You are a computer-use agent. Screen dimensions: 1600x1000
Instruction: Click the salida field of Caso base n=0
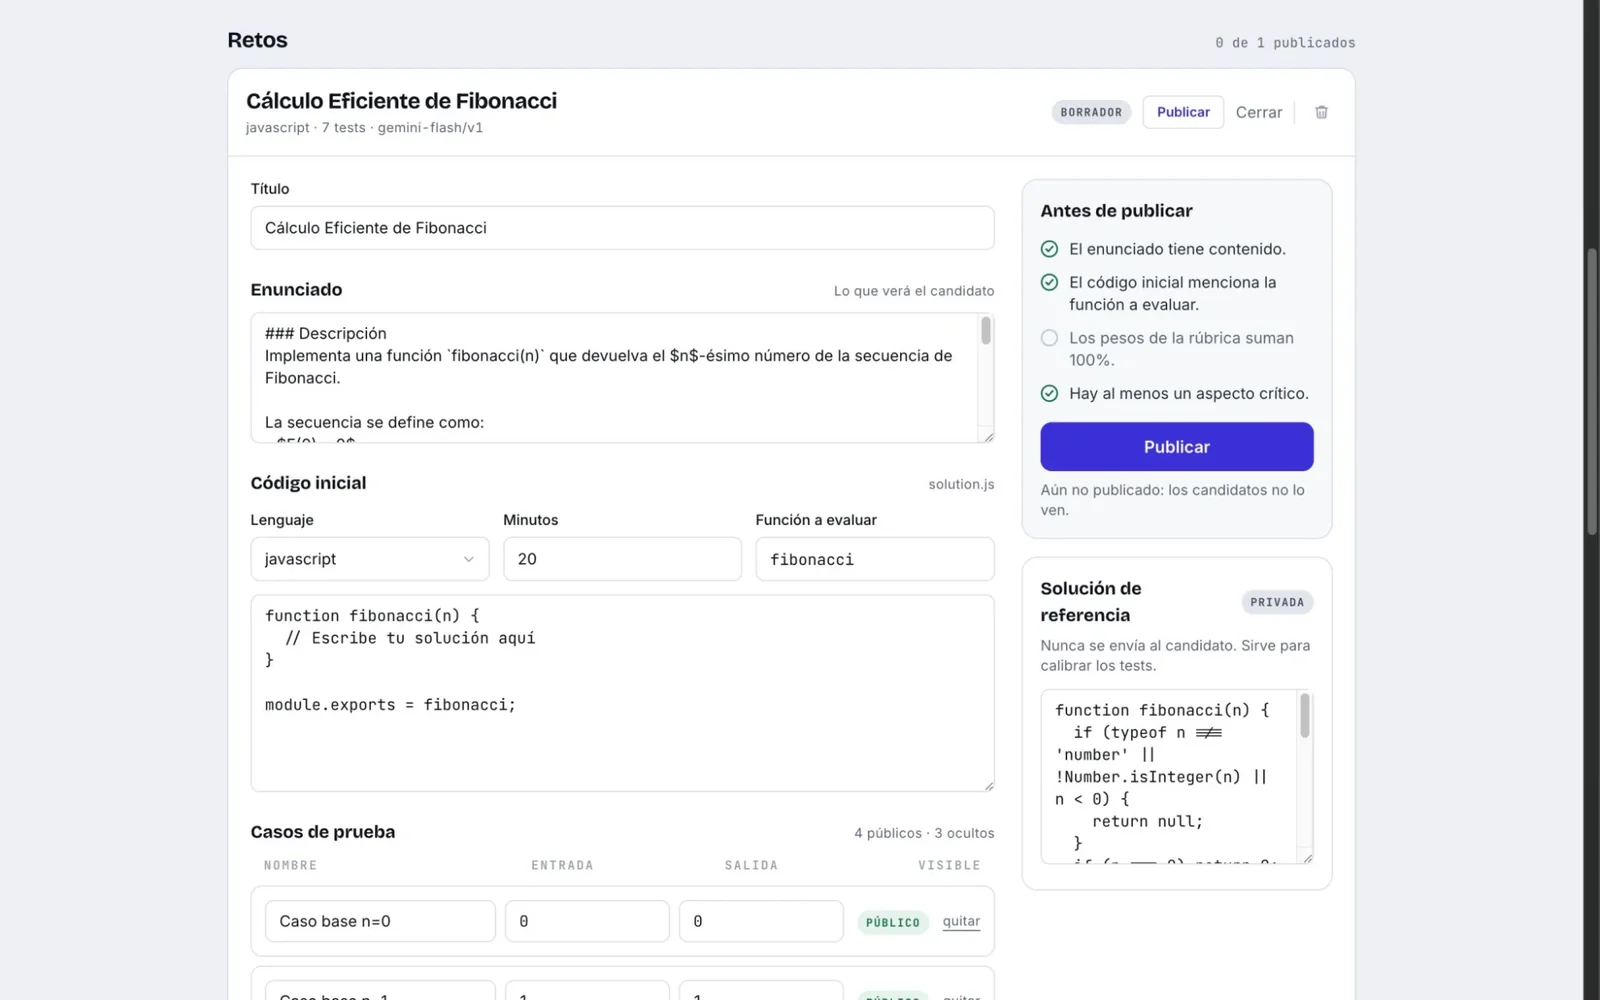pos(761,921)
